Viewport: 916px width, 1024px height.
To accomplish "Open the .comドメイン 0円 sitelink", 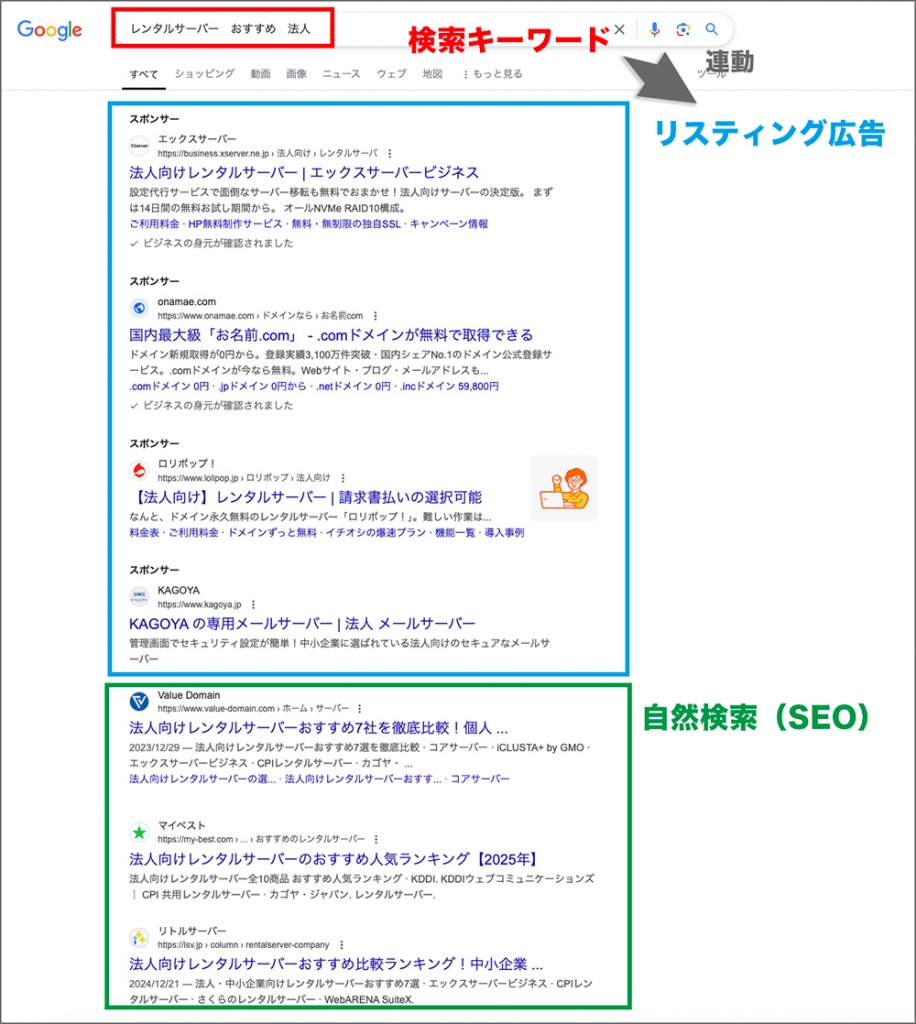I will click(x=169, y=386).
